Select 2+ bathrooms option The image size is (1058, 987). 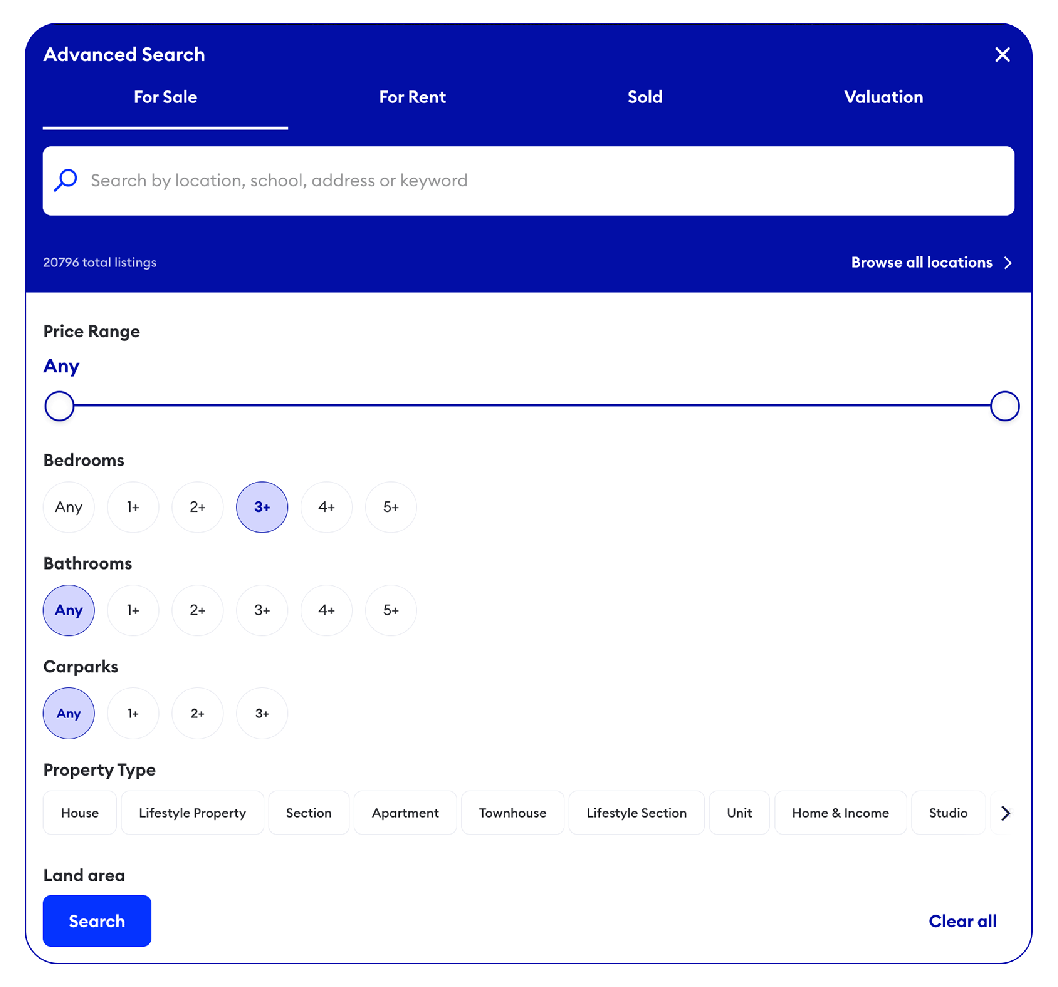[197, 610]
